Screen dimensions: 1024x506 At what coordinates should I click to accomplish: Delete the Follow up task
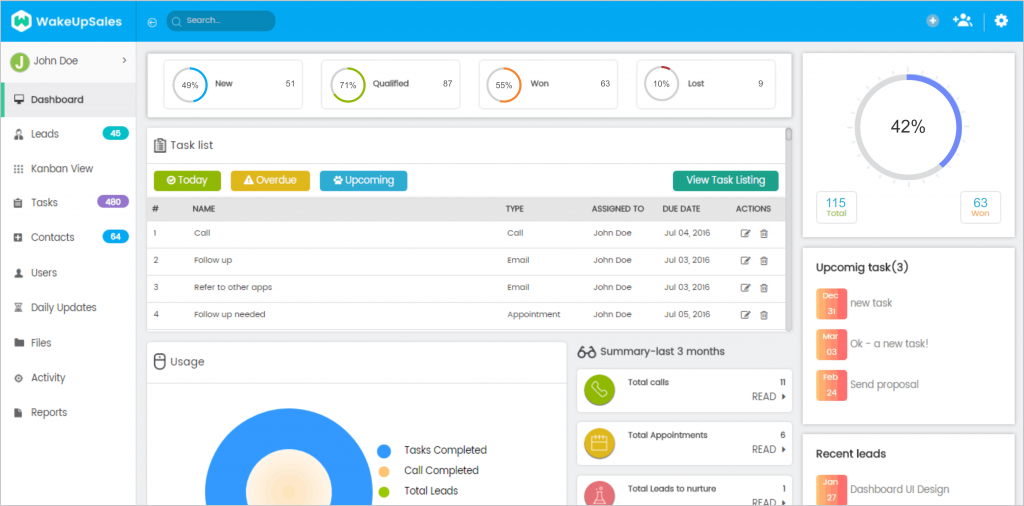coord(763,261)
